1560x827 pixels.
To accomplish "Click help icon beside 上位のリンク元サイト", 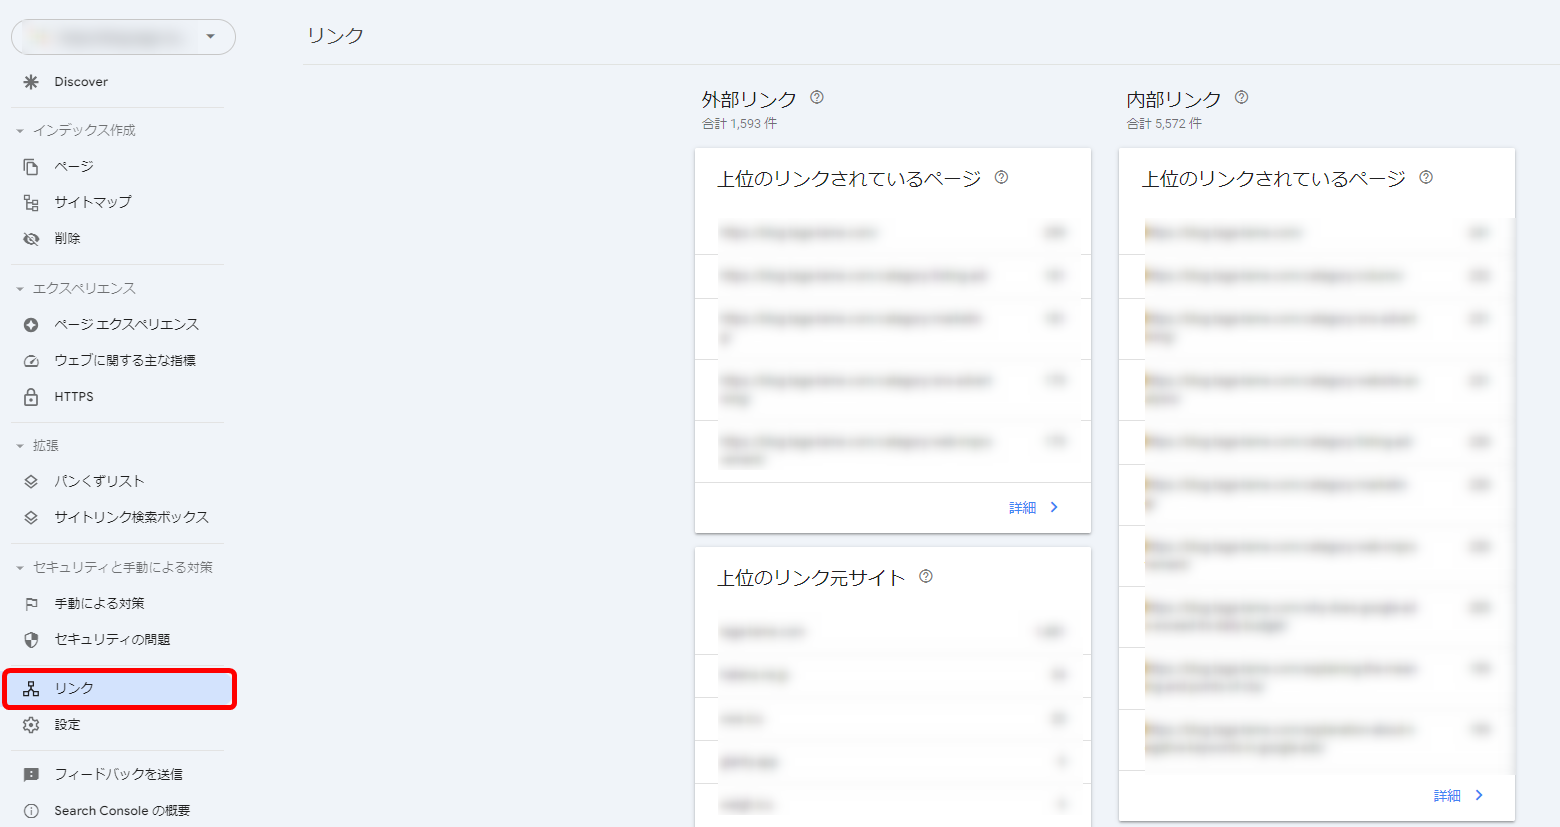I will pyautogui.click(x=926, y=576).
